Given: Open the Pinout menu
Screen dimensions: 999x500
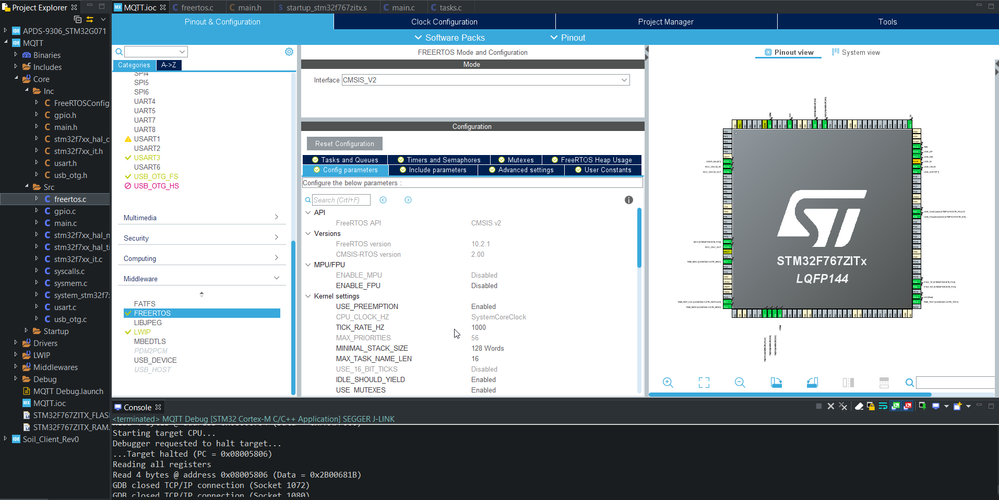Looking at the screenshot, I should [568, 38].
